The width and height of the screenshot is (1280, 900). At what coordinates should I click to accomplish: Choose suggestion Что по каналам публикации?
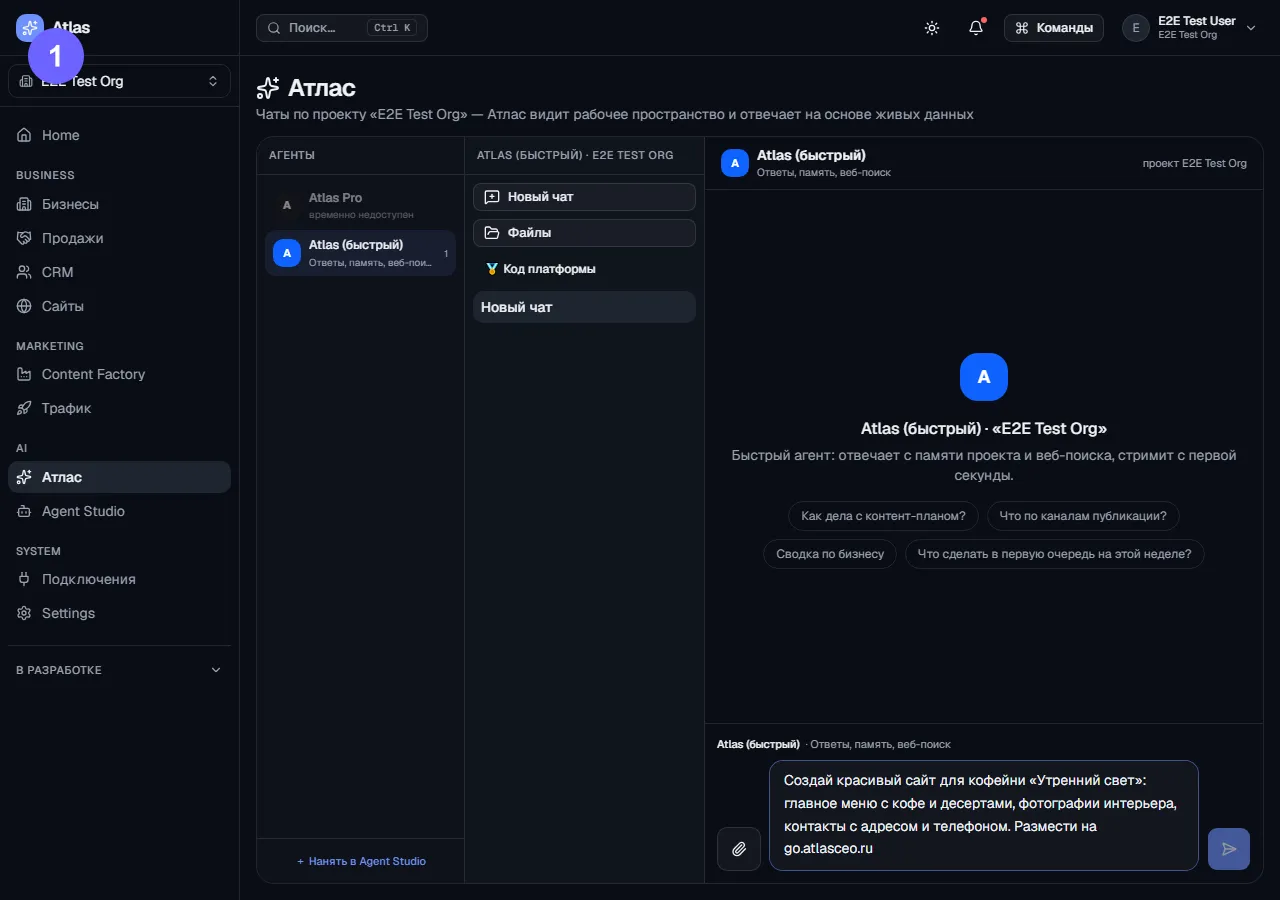coord(1083,516)
